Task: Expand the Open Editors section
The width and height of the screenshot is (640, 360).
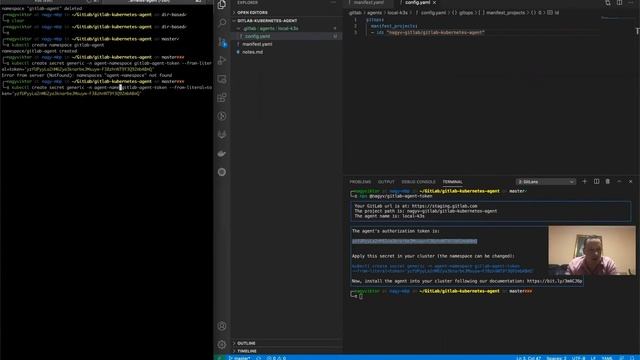Action: click(x=286, y=13)
